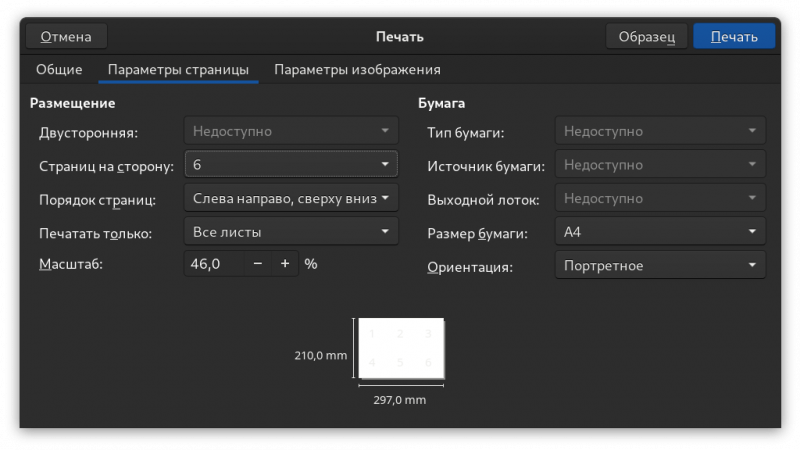
Task: Click the Бумага section heading
Action: coord(441,103)
